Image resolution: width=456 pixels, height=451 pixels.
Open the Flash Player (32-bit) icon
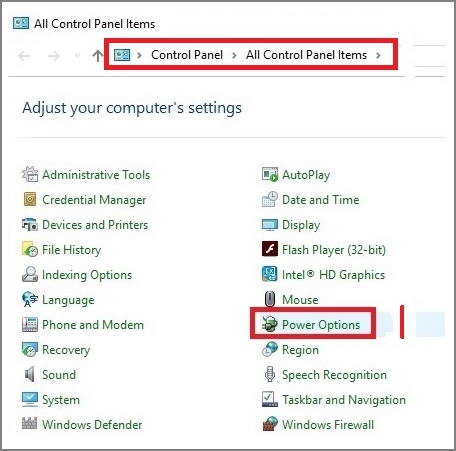[270, 249]
